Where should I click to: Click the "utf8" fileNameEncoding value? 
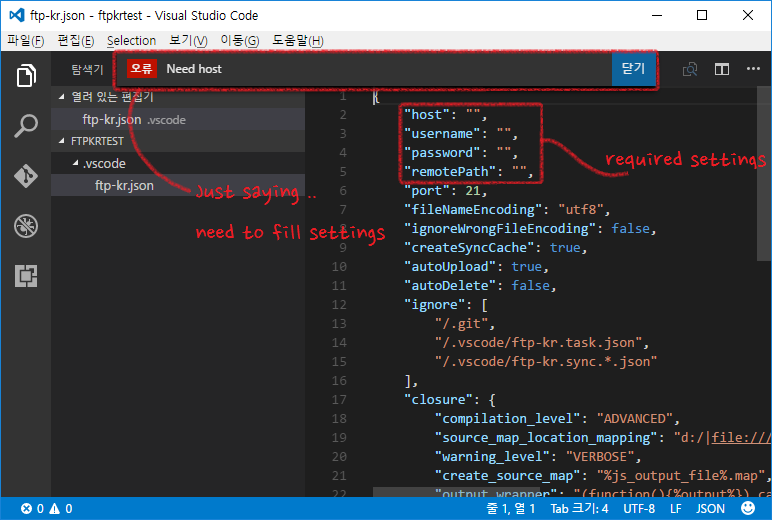(580, 210)
